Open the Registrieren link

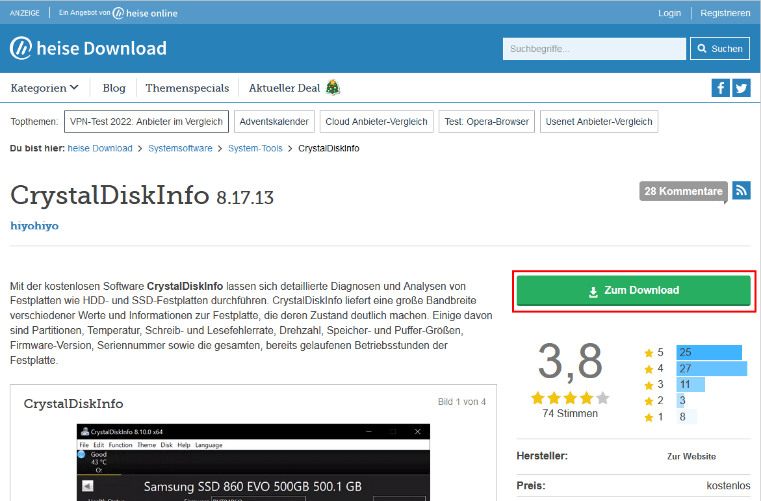point(725,13)
